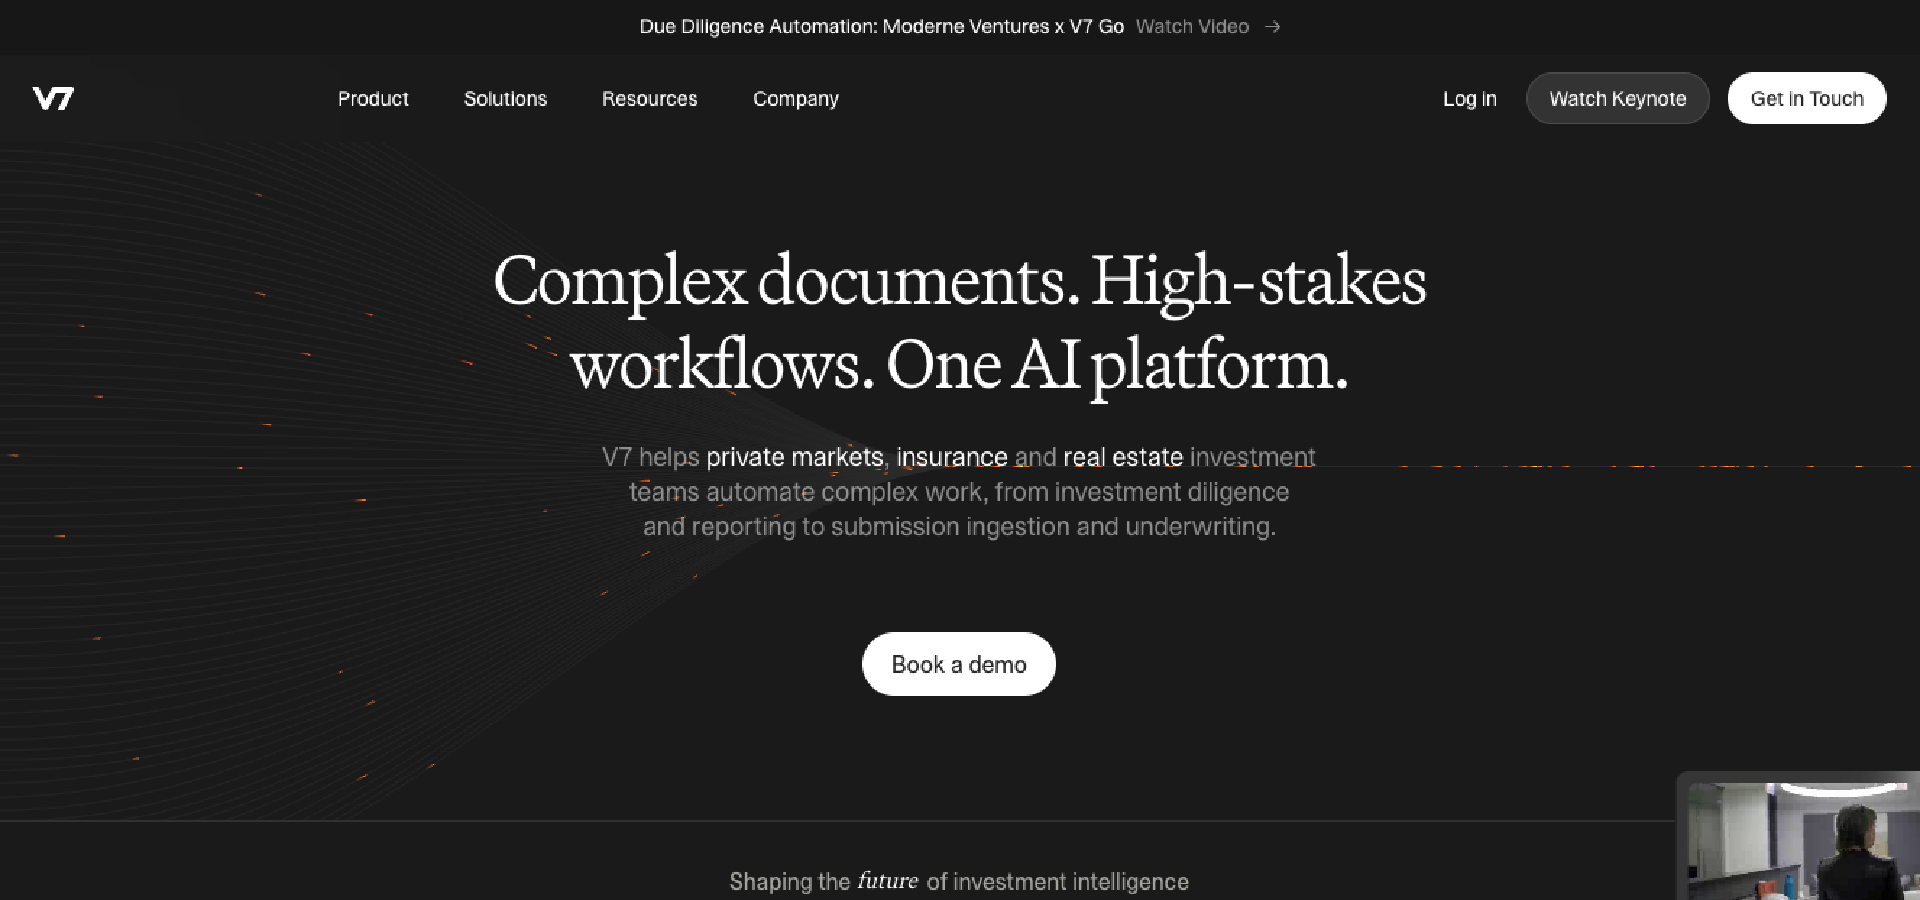This screenshot has height=900, width=1920.
Task: Click the Due Diligence Automation banner text
Action: (x=881, y=27)
